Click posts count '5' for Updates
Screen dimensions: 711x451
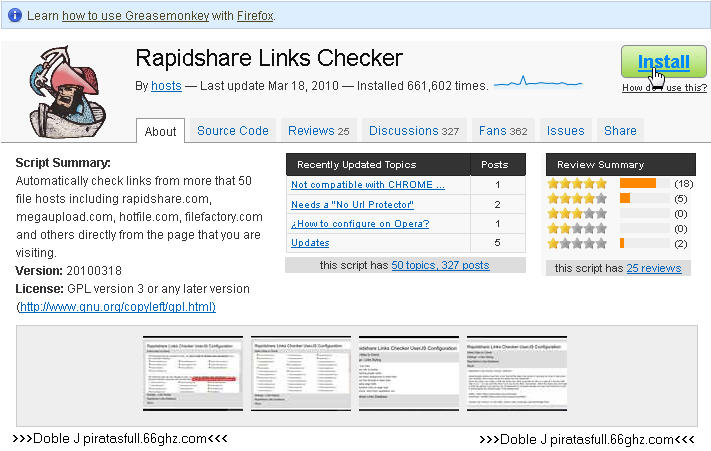(497, 242)
